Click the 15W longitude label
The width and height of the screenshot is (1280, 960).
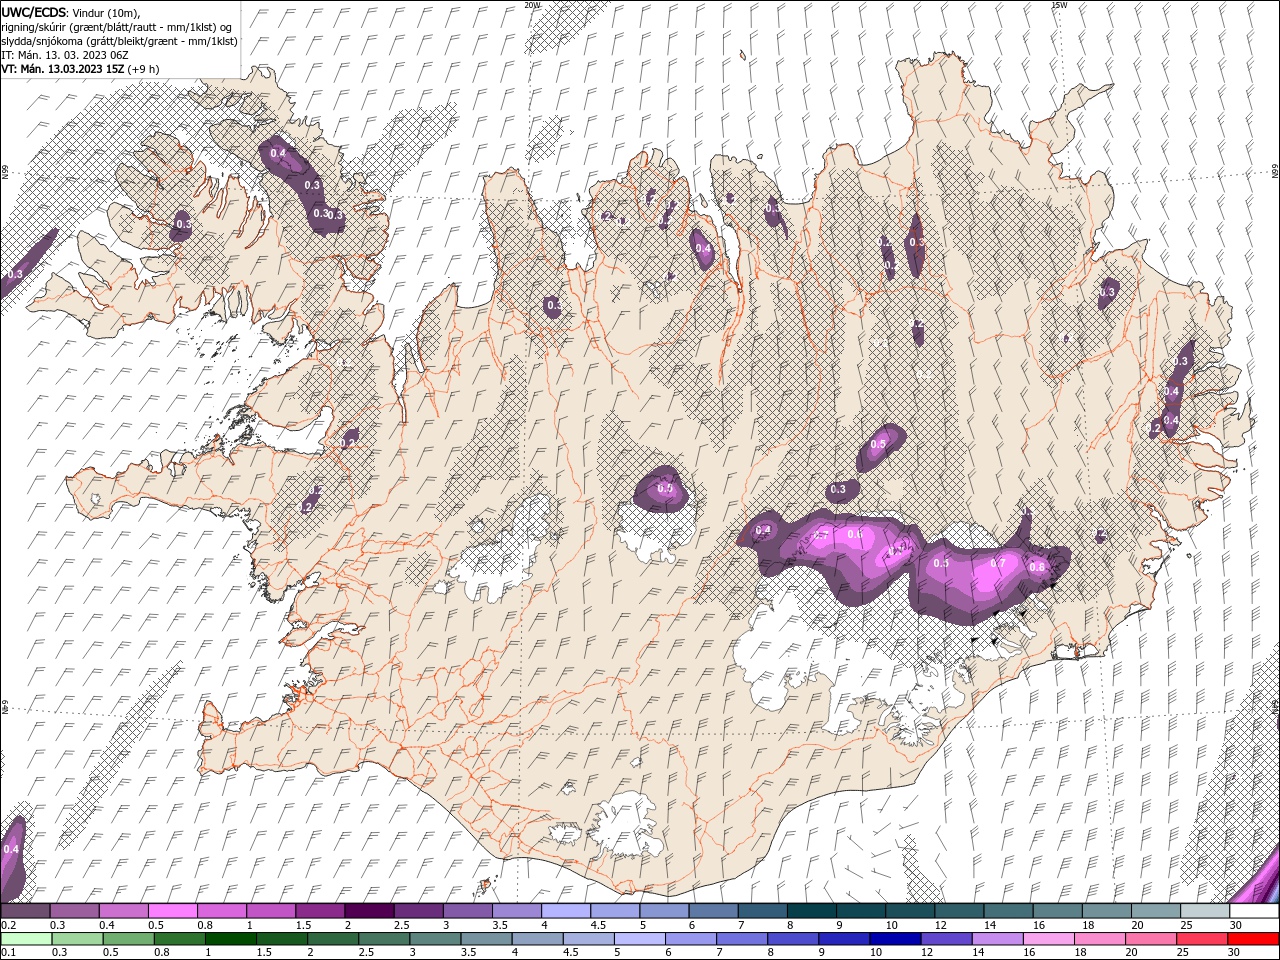coord(1060,5)
